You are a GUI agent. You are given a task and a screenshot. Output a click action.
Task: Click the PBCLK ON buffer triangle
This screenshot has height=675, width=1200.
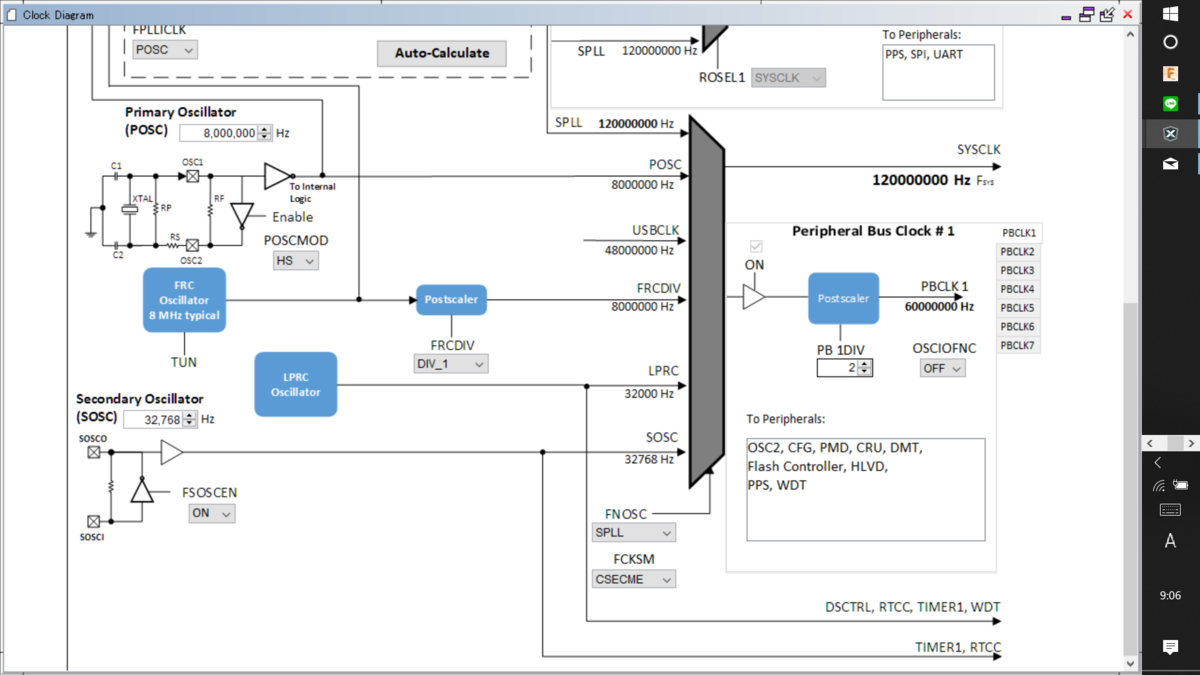[754, 297]
